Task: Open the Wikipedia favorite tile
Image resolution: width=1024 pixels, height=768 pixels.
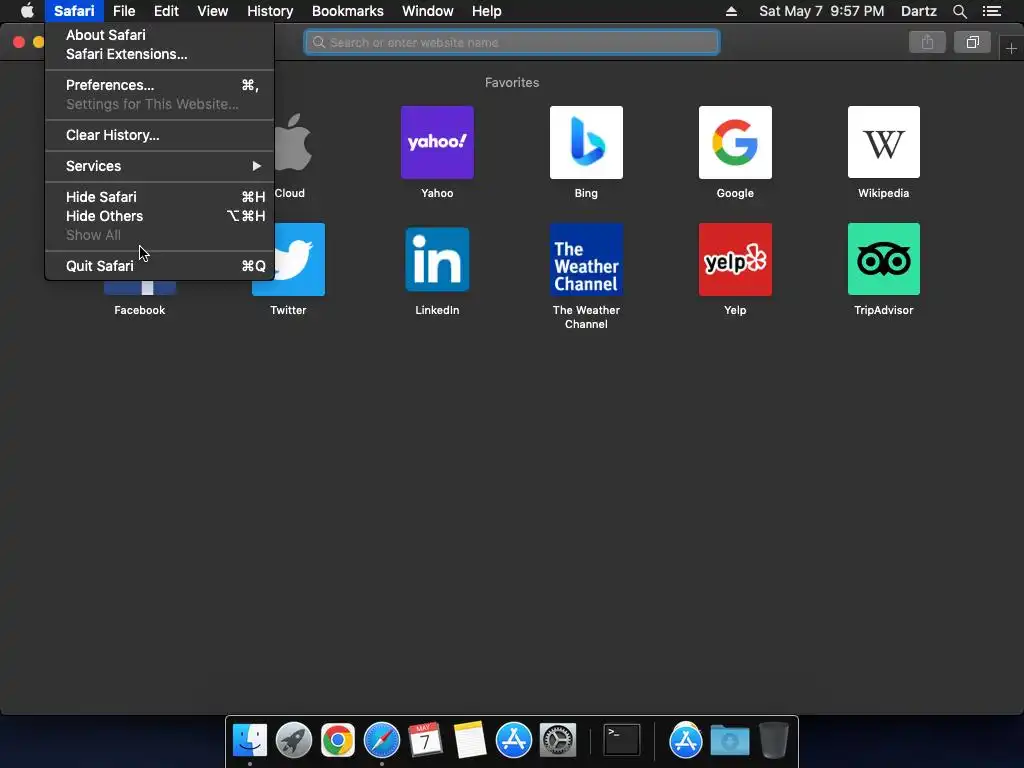Action: [x=884, y=142]
